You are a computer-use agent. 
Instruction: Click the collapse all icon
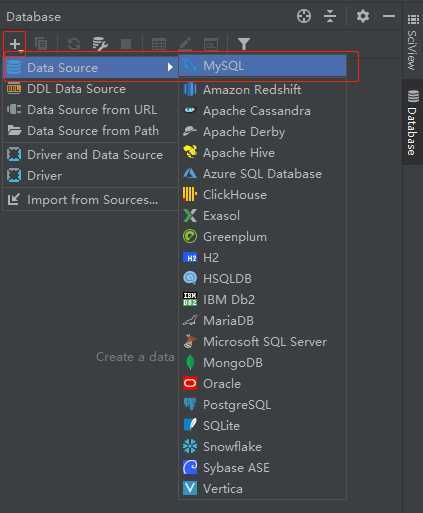[x=330, y=16]
